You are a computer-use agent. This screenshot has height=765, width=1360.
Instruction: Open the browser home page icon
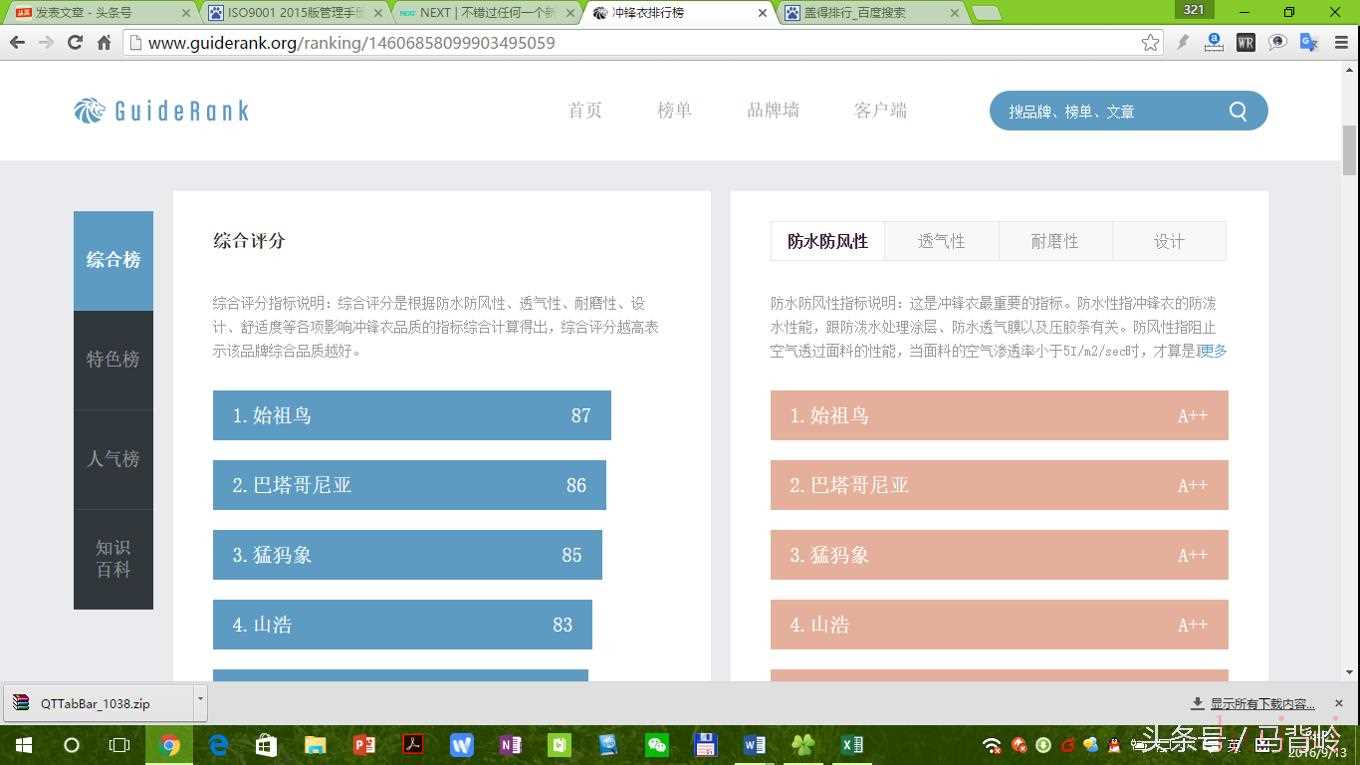[x=104, y=43]
